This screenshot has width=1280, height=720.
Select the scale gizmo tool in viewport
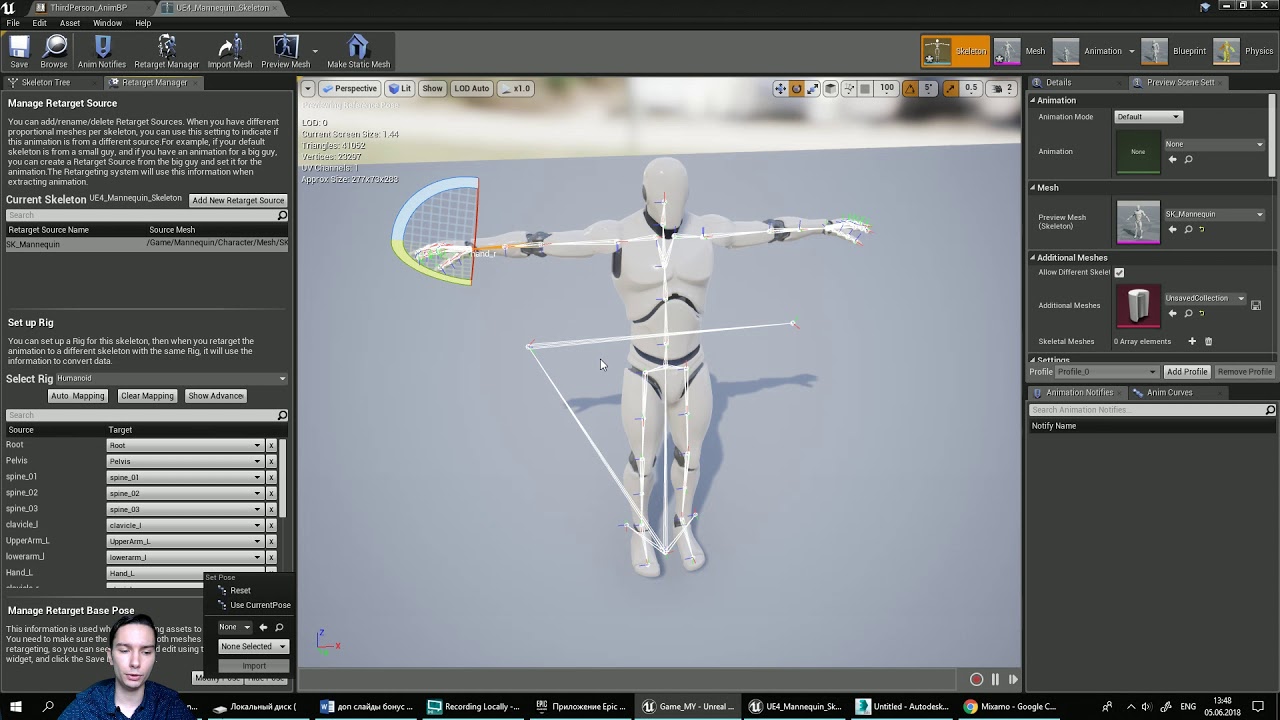coord(813,88)
